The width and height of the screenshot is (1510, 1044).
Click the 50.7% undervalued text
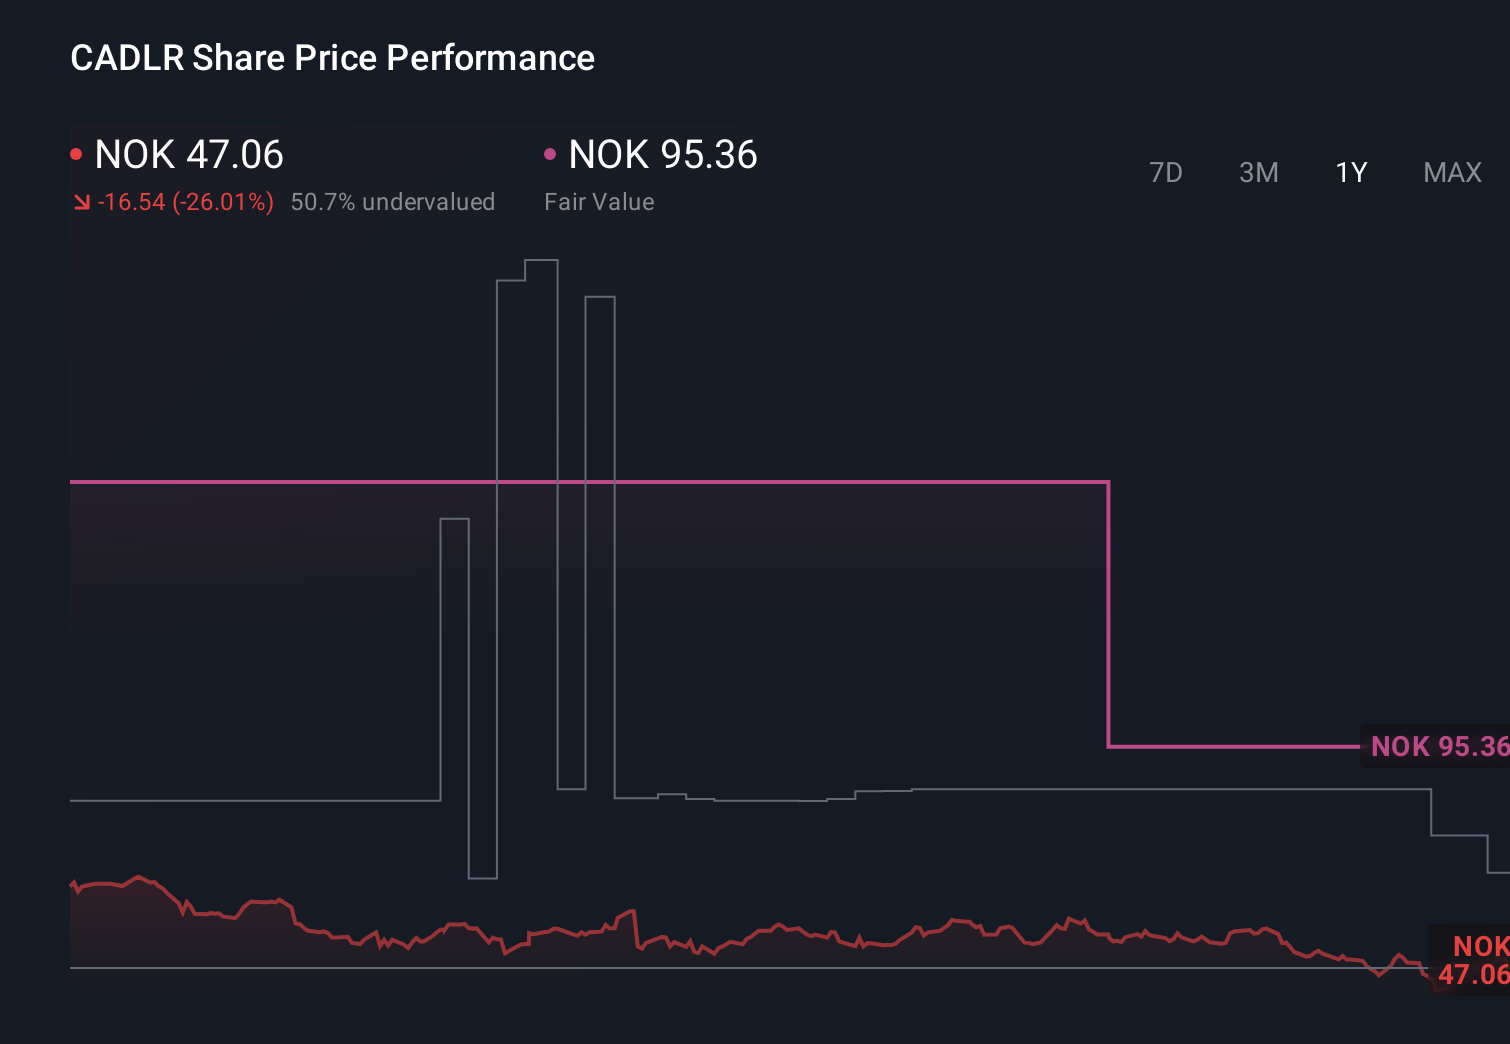click(393, 201)
